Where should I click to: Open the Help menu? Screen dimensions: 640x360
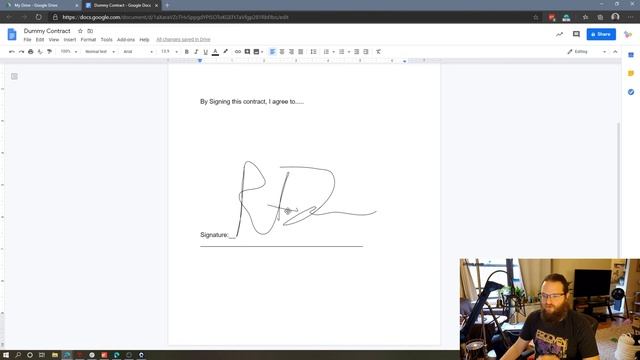(144, 40)
